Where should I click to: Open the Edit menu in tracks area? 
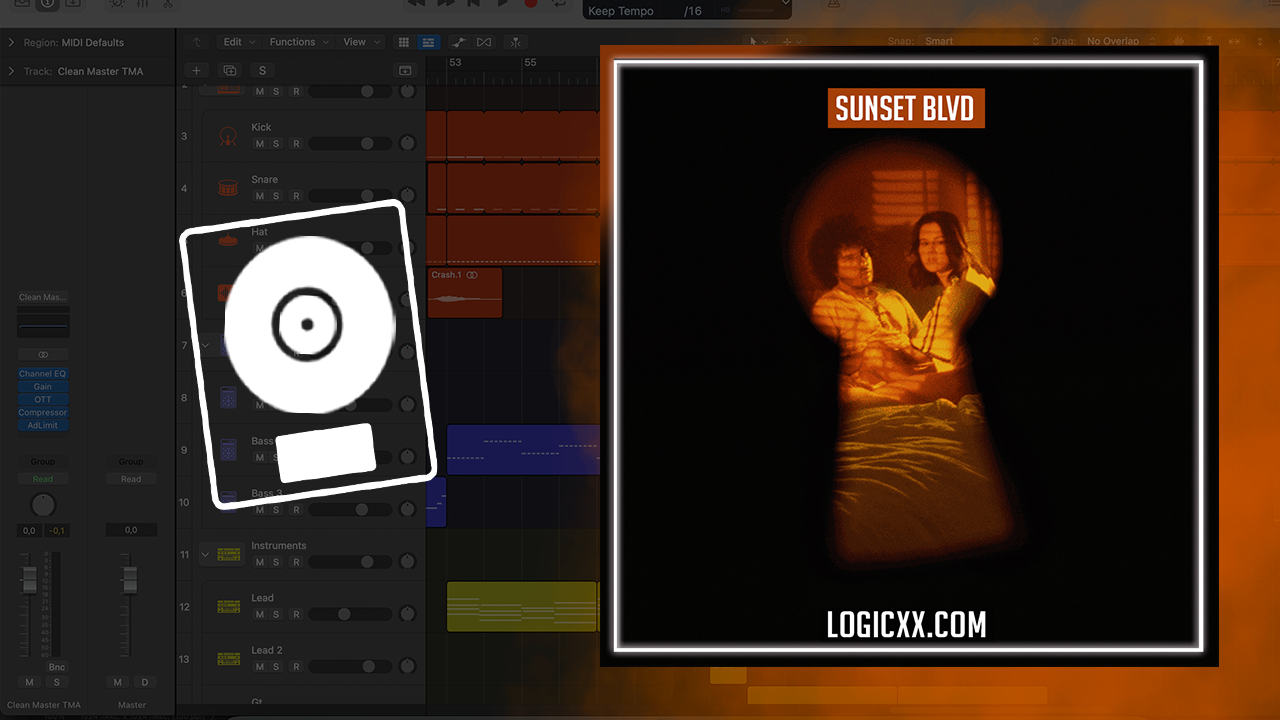[x=239, y=42]
